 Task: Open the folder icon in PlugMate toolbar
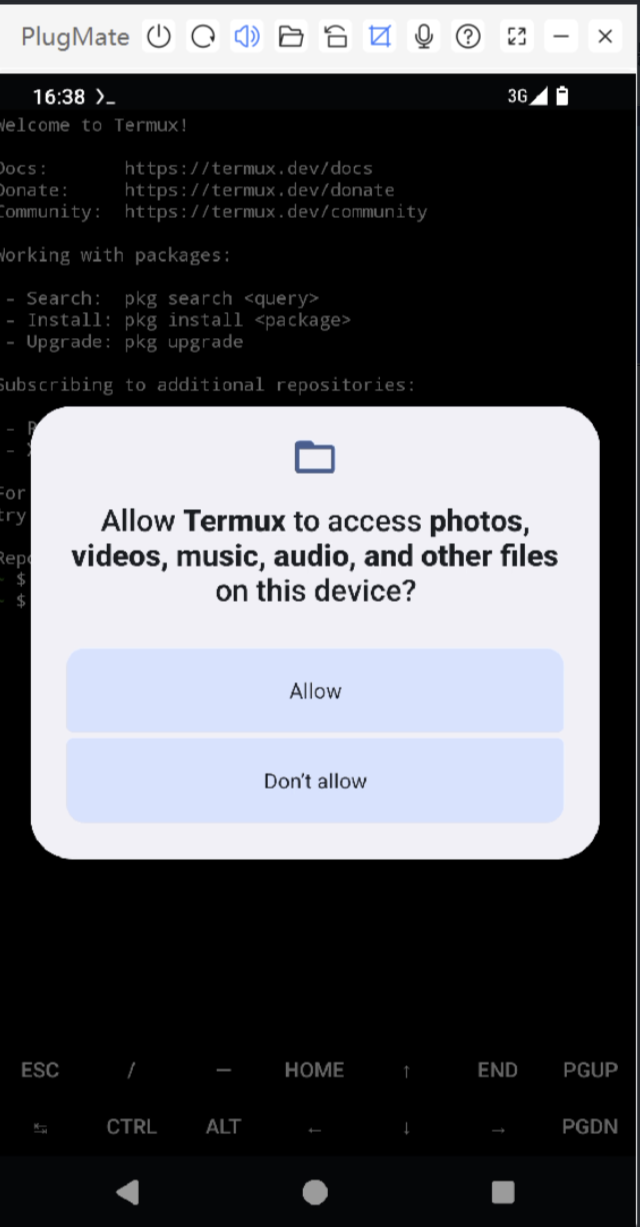(x=291, y=37)
